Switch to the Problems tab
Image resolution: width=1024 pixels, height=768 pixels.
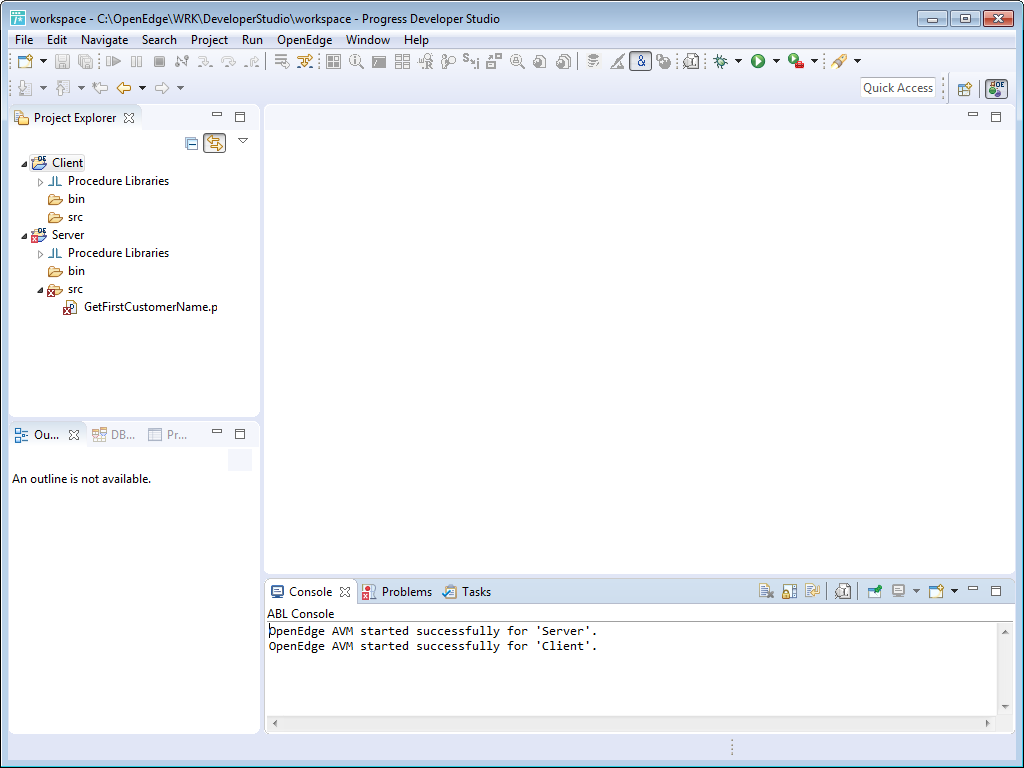(x=397, y=592)
